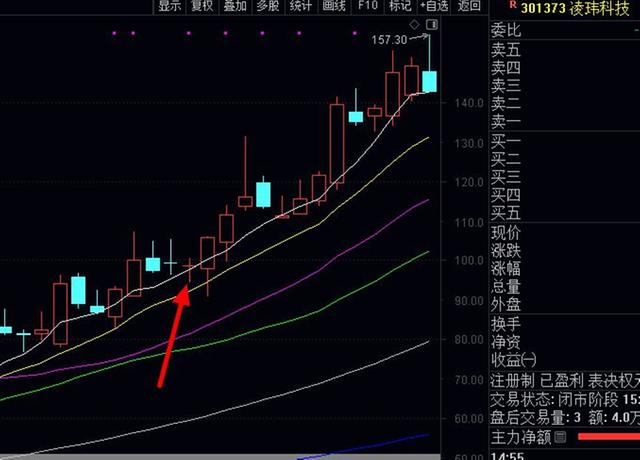Click the red 主力净额 bar
The width and height of the screenshot is (640, 460).
pyautogui.click(x=609, y=437)
